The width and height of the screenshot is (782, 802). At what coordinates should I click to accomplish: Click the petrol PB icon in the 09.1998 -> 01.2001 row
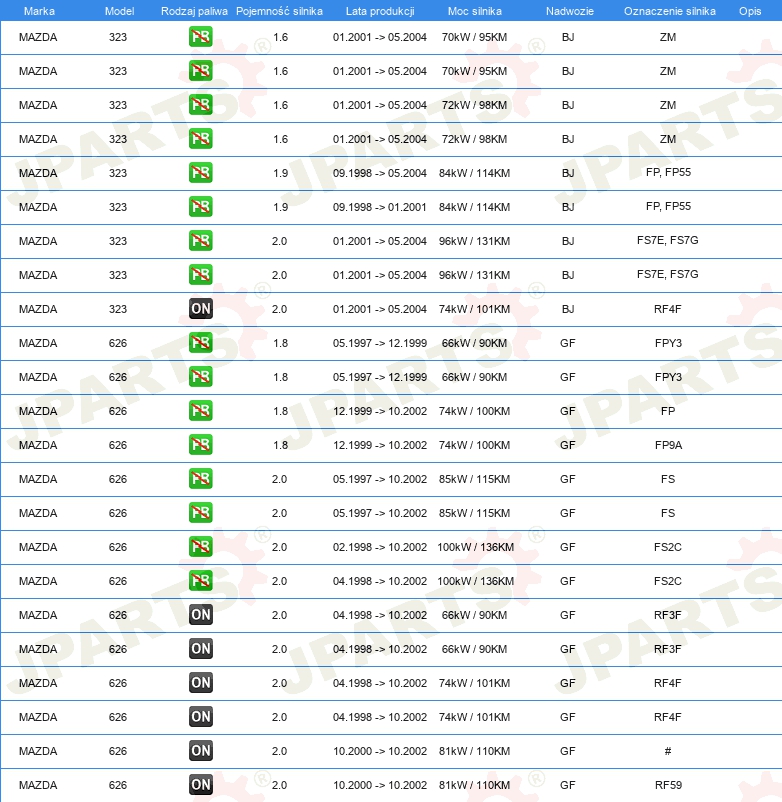[x=200, y=207]
